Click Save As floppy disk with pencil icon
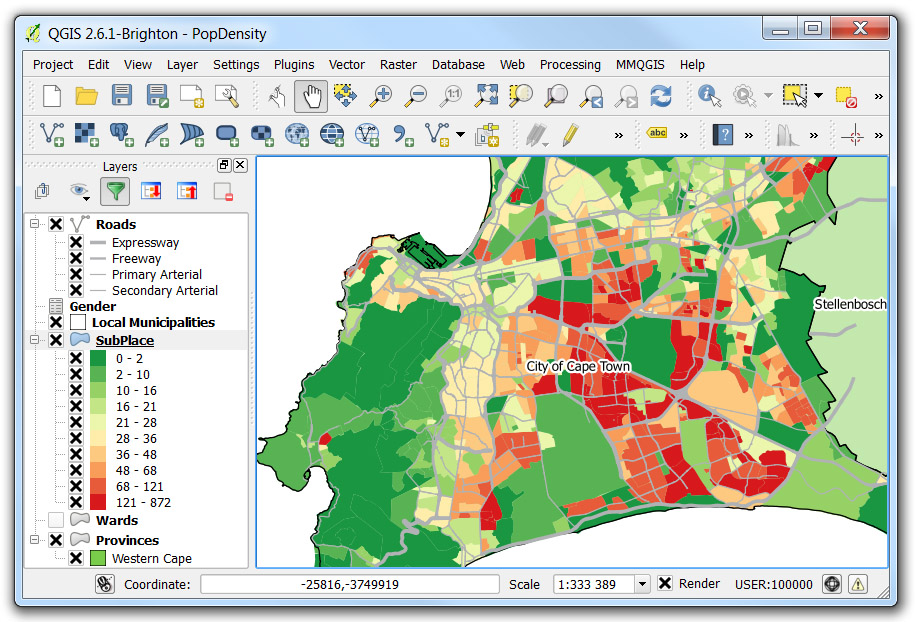 [x=157, y=96]
